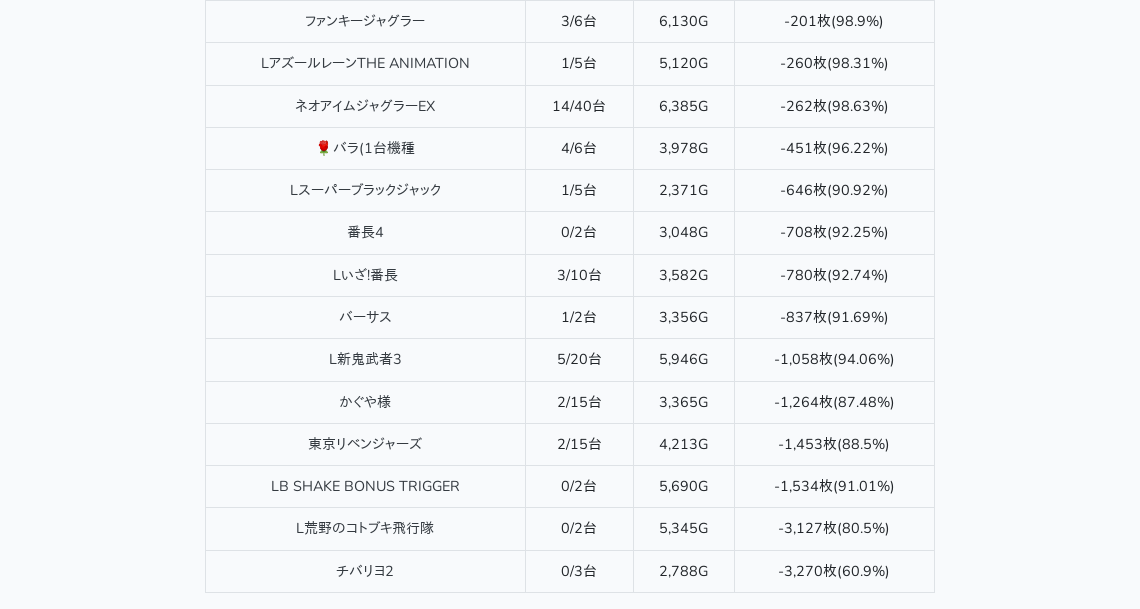Click the Lスーパーブラックジャック cell
The width and height of the screenshot is (1140, 609).
pos(365,190)
